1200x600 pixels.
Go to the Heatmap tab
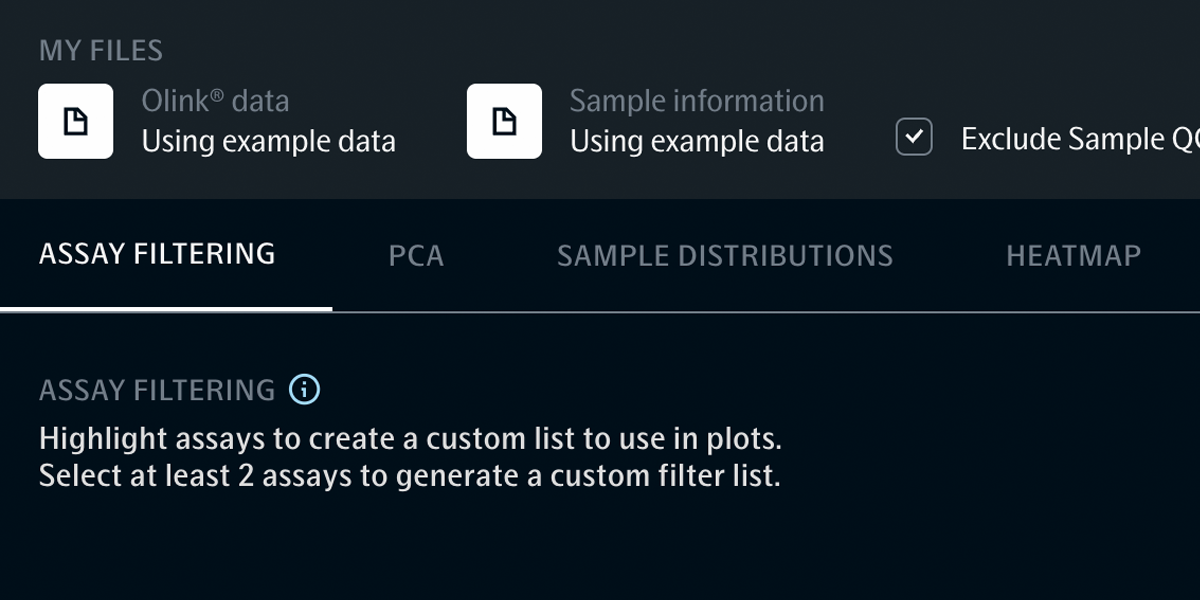(x=1073, y=256)
